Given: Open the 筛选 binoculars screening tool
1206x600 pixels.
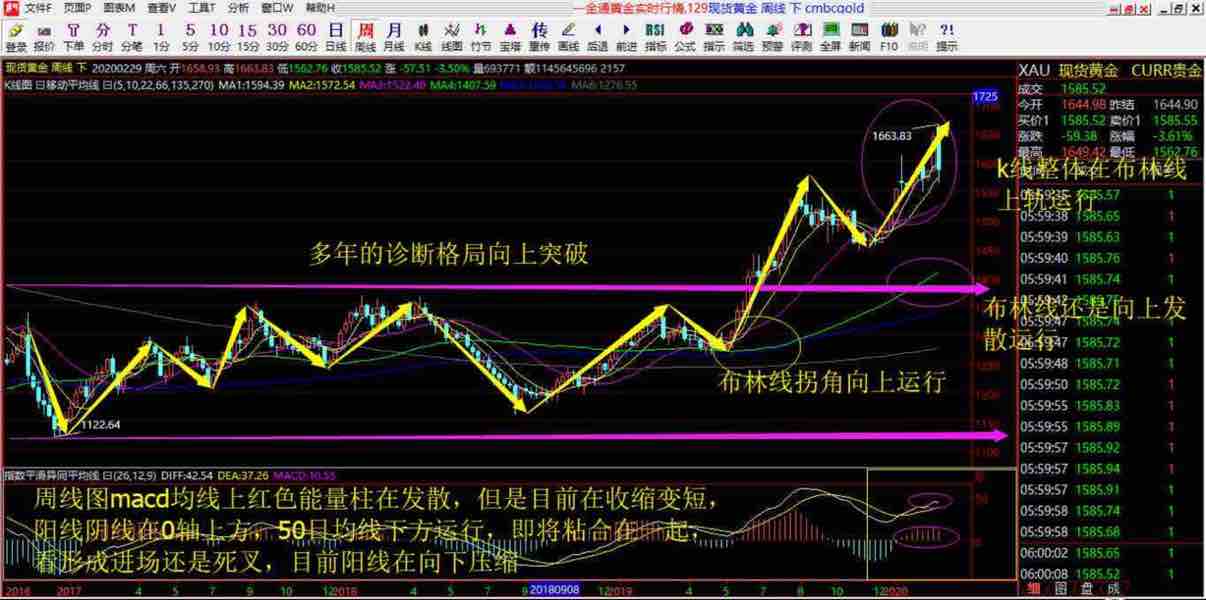Looking at the screenshot, I should 743,37.
